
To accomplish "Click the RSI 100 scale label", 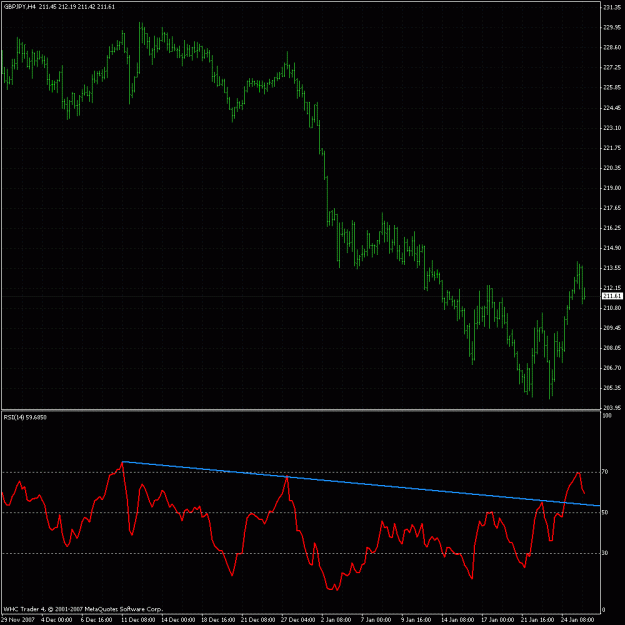I will pos(607,416).
